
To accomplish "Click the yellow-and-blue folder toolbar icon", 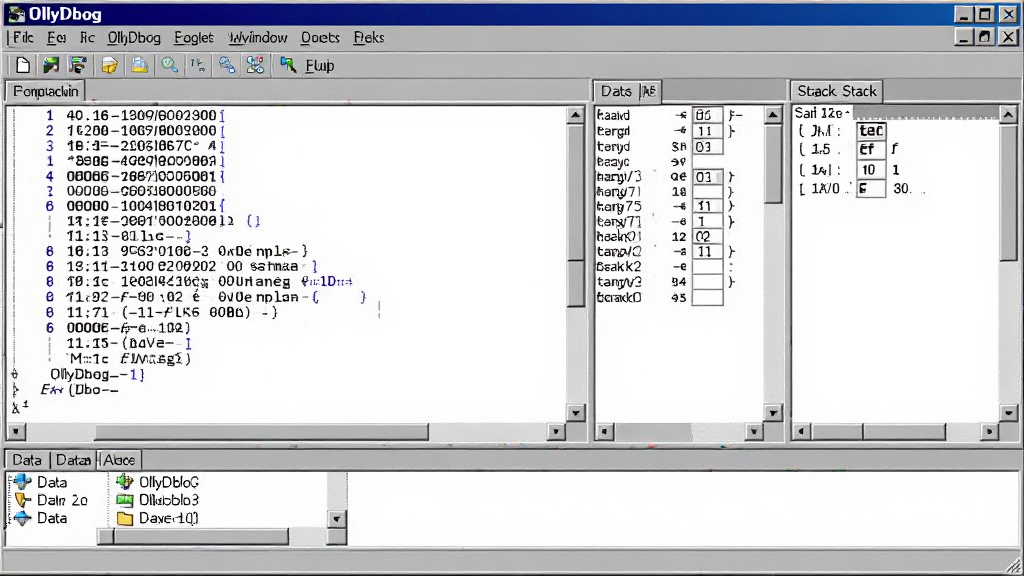I will pos(139,65).
